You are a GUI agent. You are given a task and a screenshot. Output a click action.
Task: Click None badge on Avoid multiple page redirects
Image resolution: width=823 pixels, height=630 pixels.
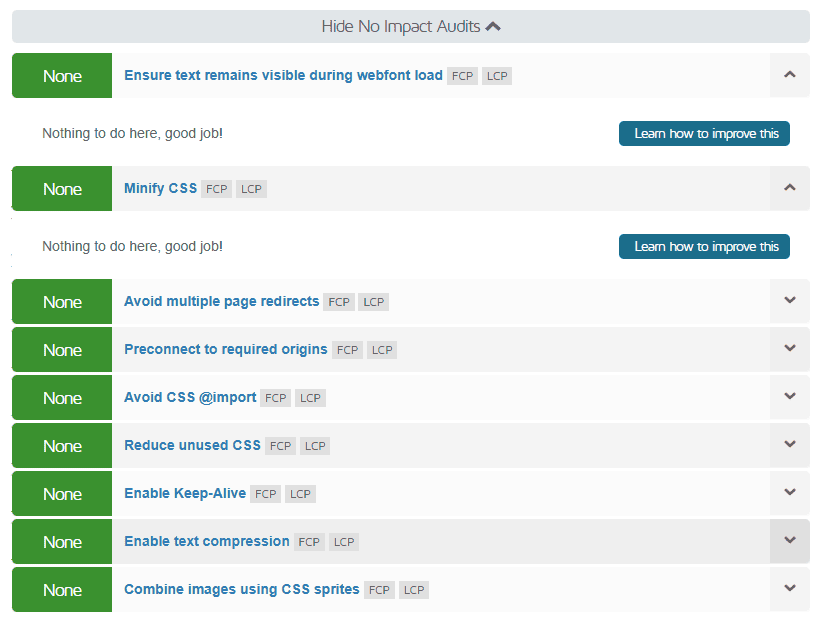click(x=62, y=301)
